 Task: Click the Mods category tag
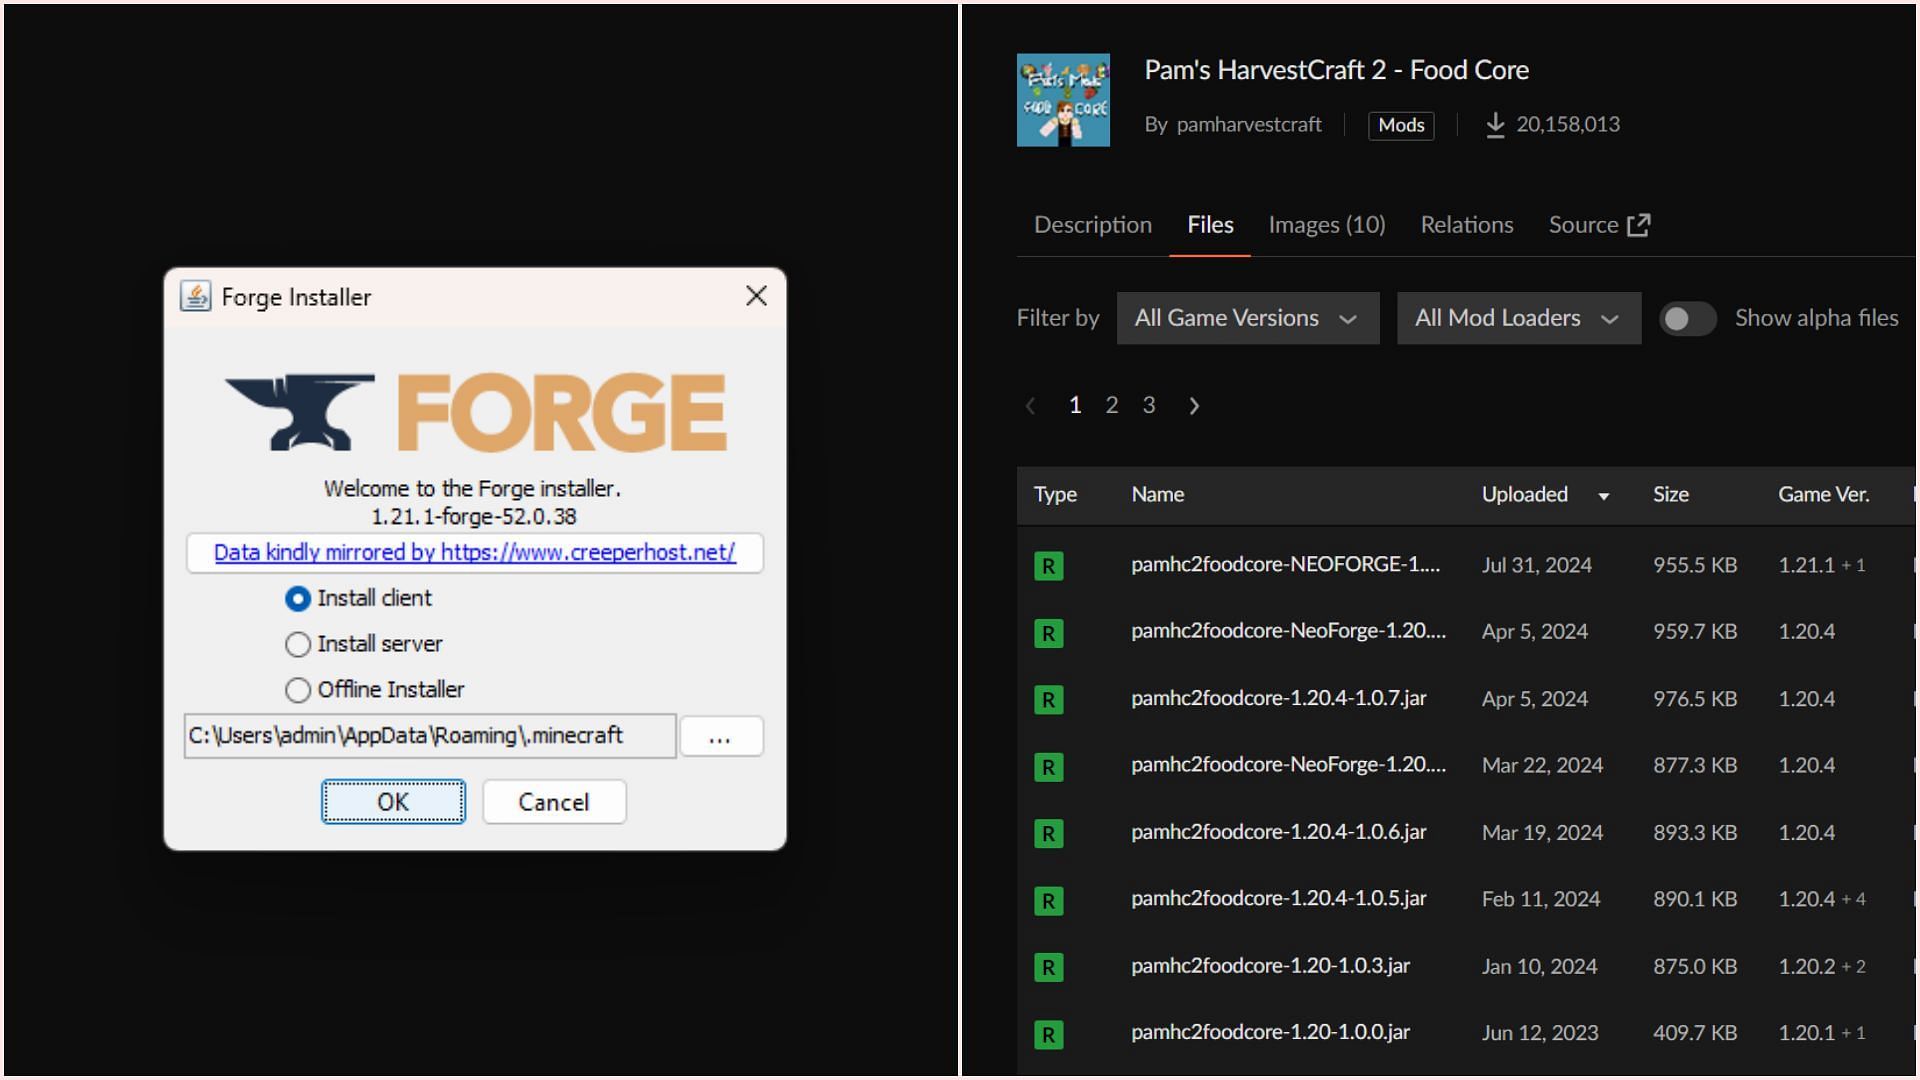pyautogui.click(x=1401, y=125)
